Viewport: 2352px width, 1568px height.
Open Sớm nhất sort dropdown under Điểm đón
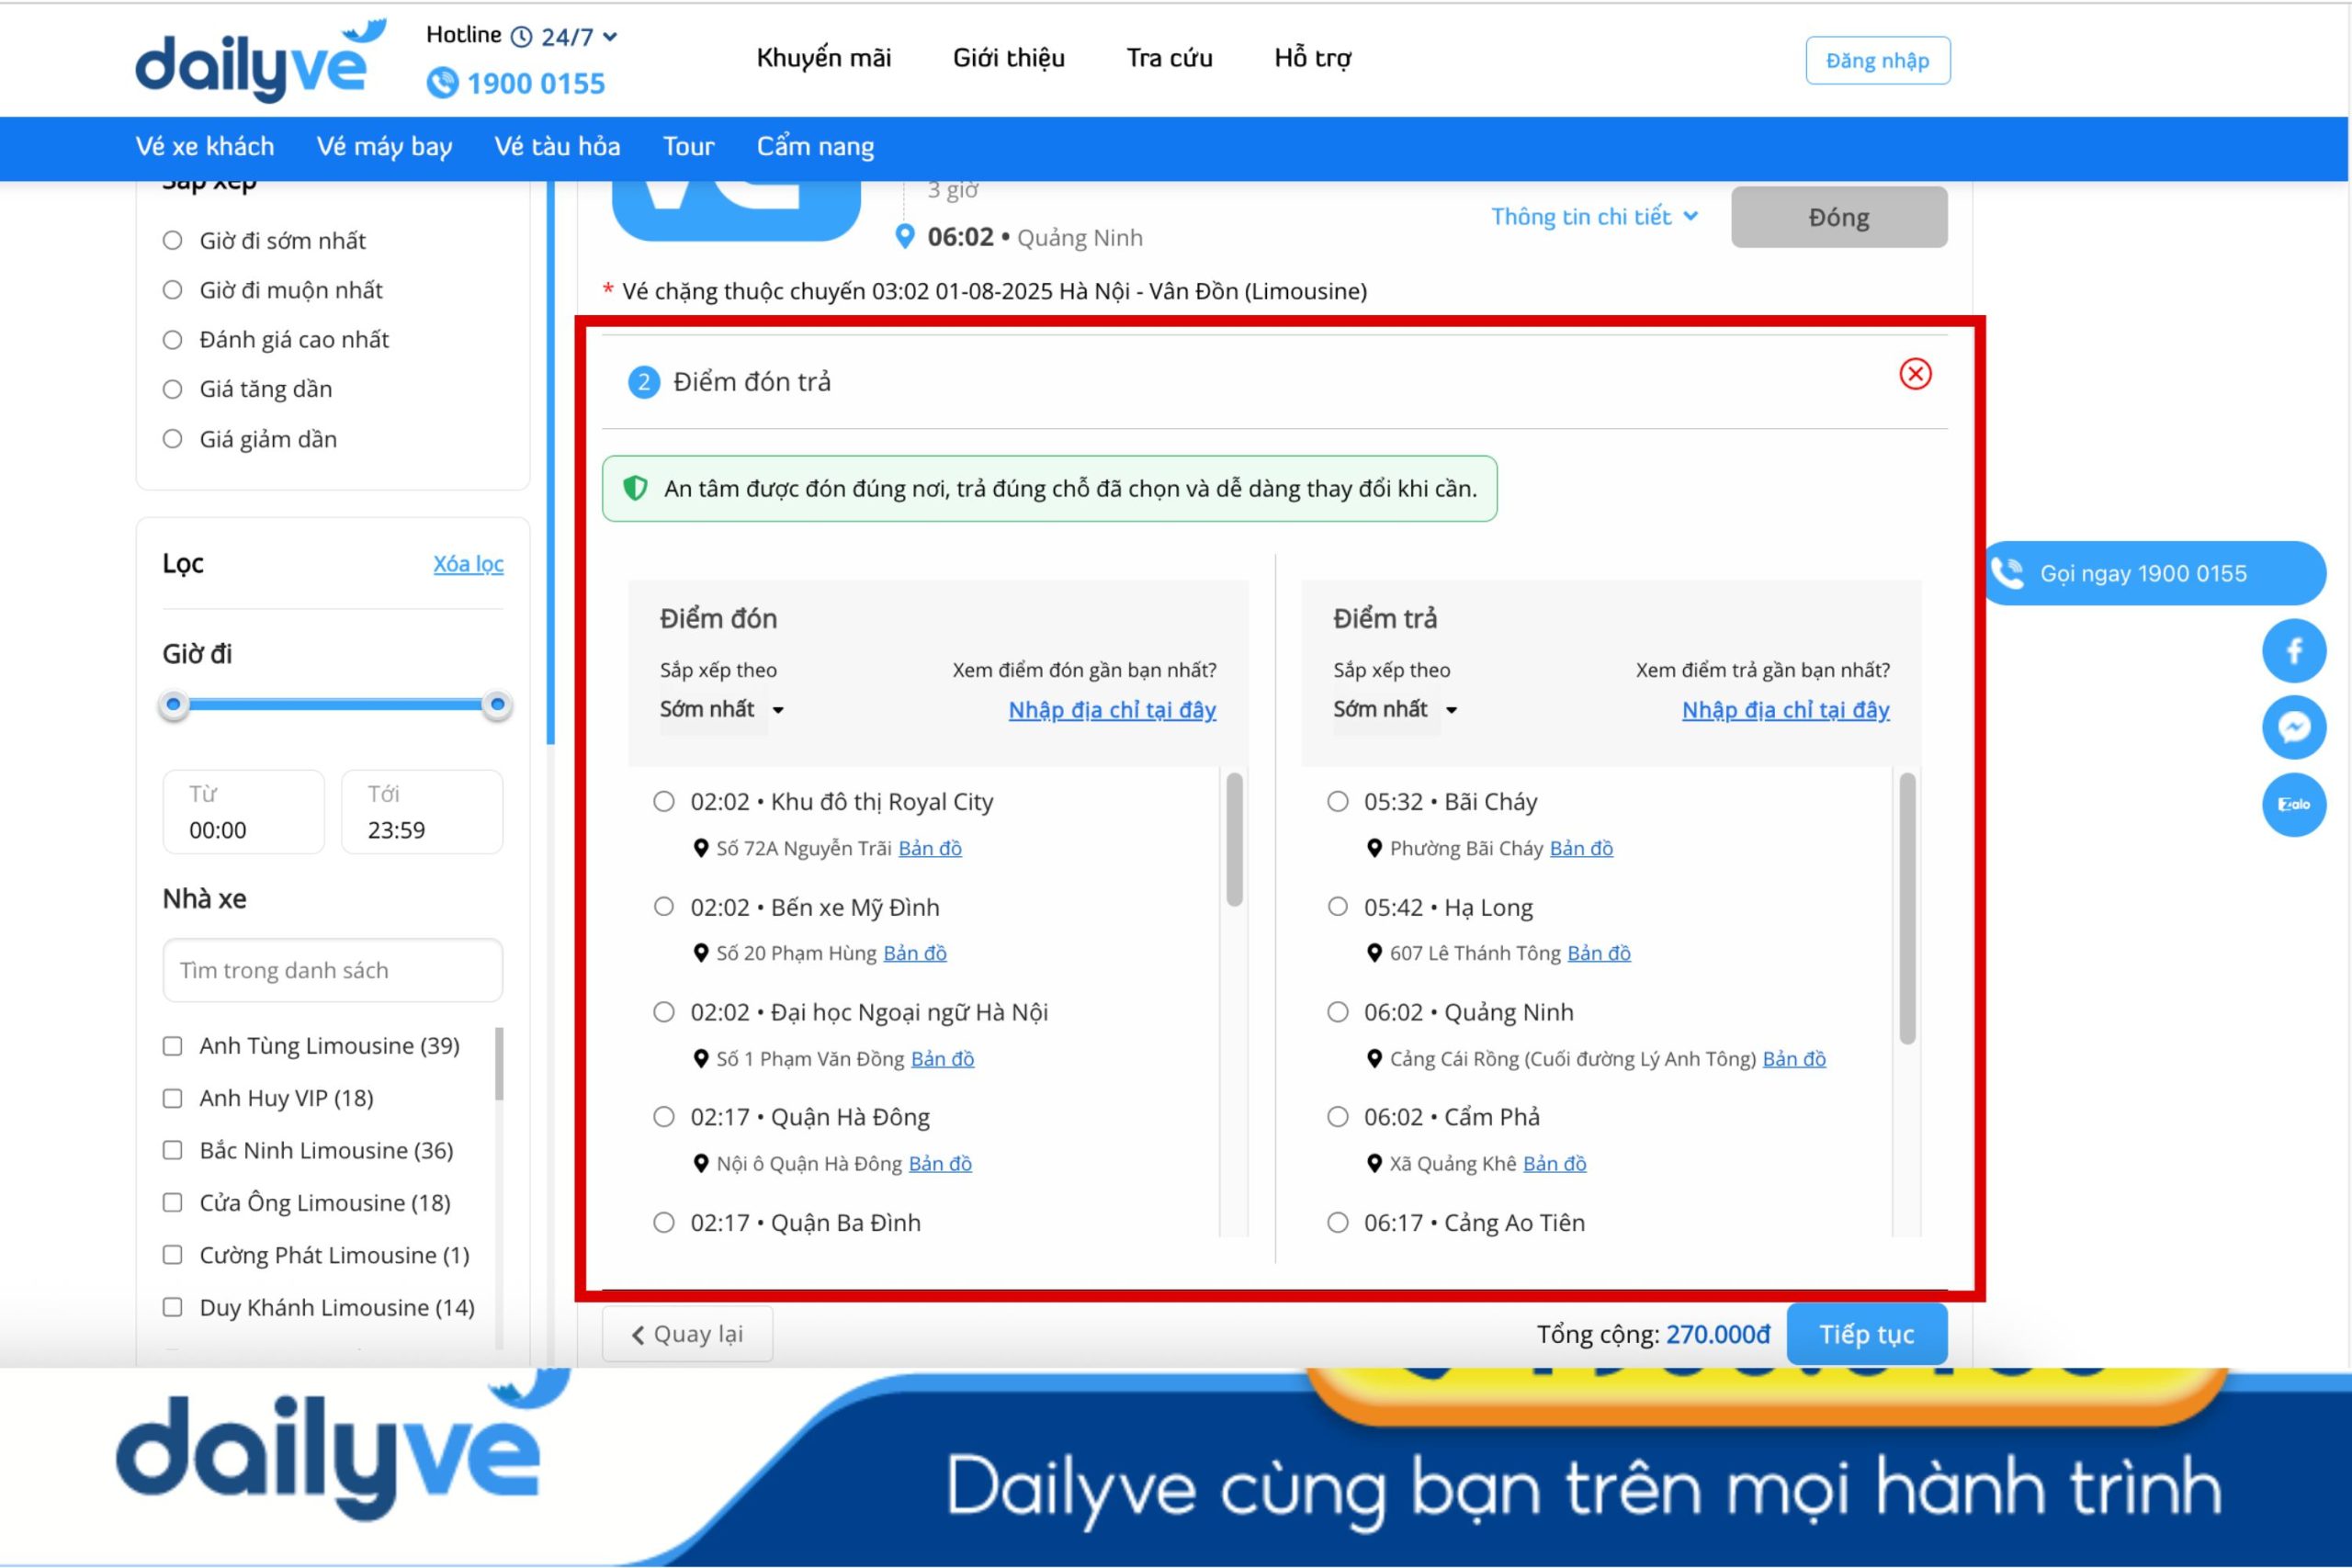pyautogui.click(x=721, y=710)
